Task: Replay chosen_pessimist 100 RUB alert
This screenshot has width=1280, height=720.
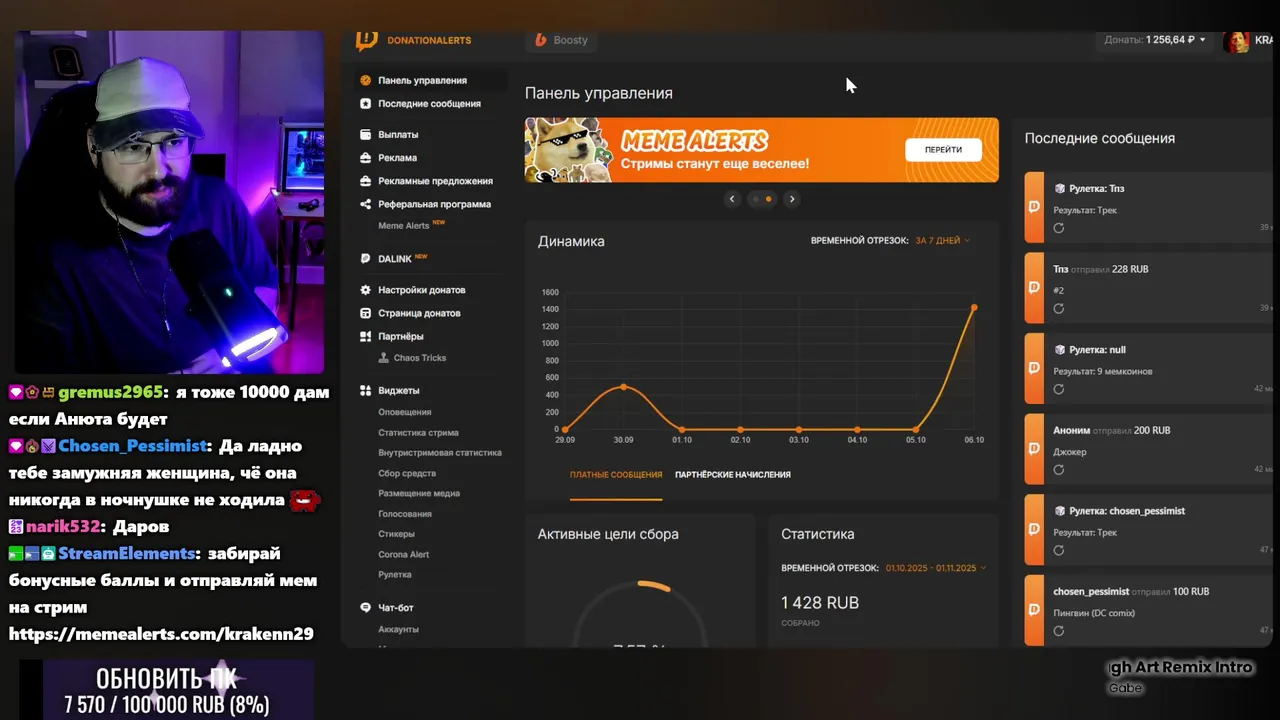Action: pyautogui.click(x=1059, y=631)
